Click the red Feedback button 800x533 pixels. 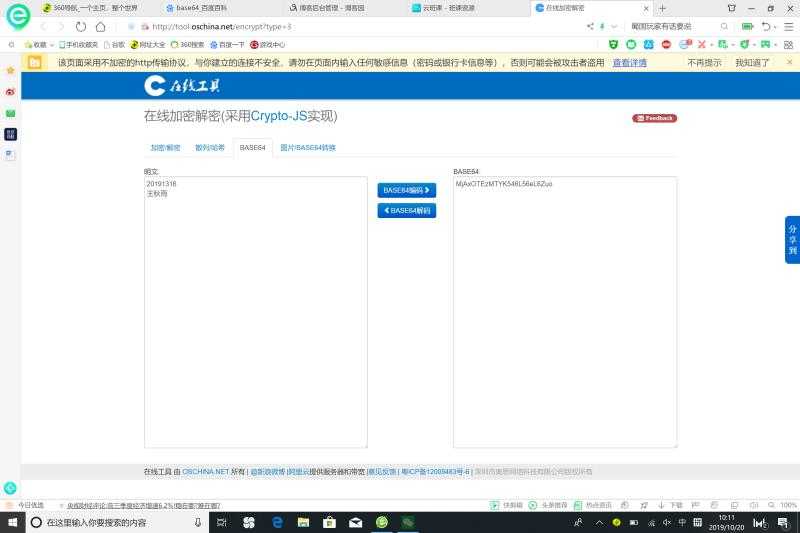pos(655,118)
